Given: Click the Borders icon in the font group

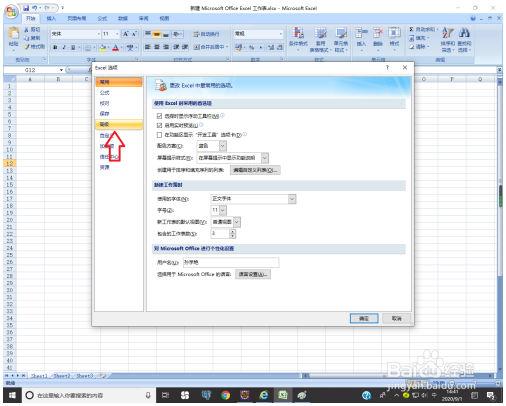Looking at the screenshot, I should (88, 48).
